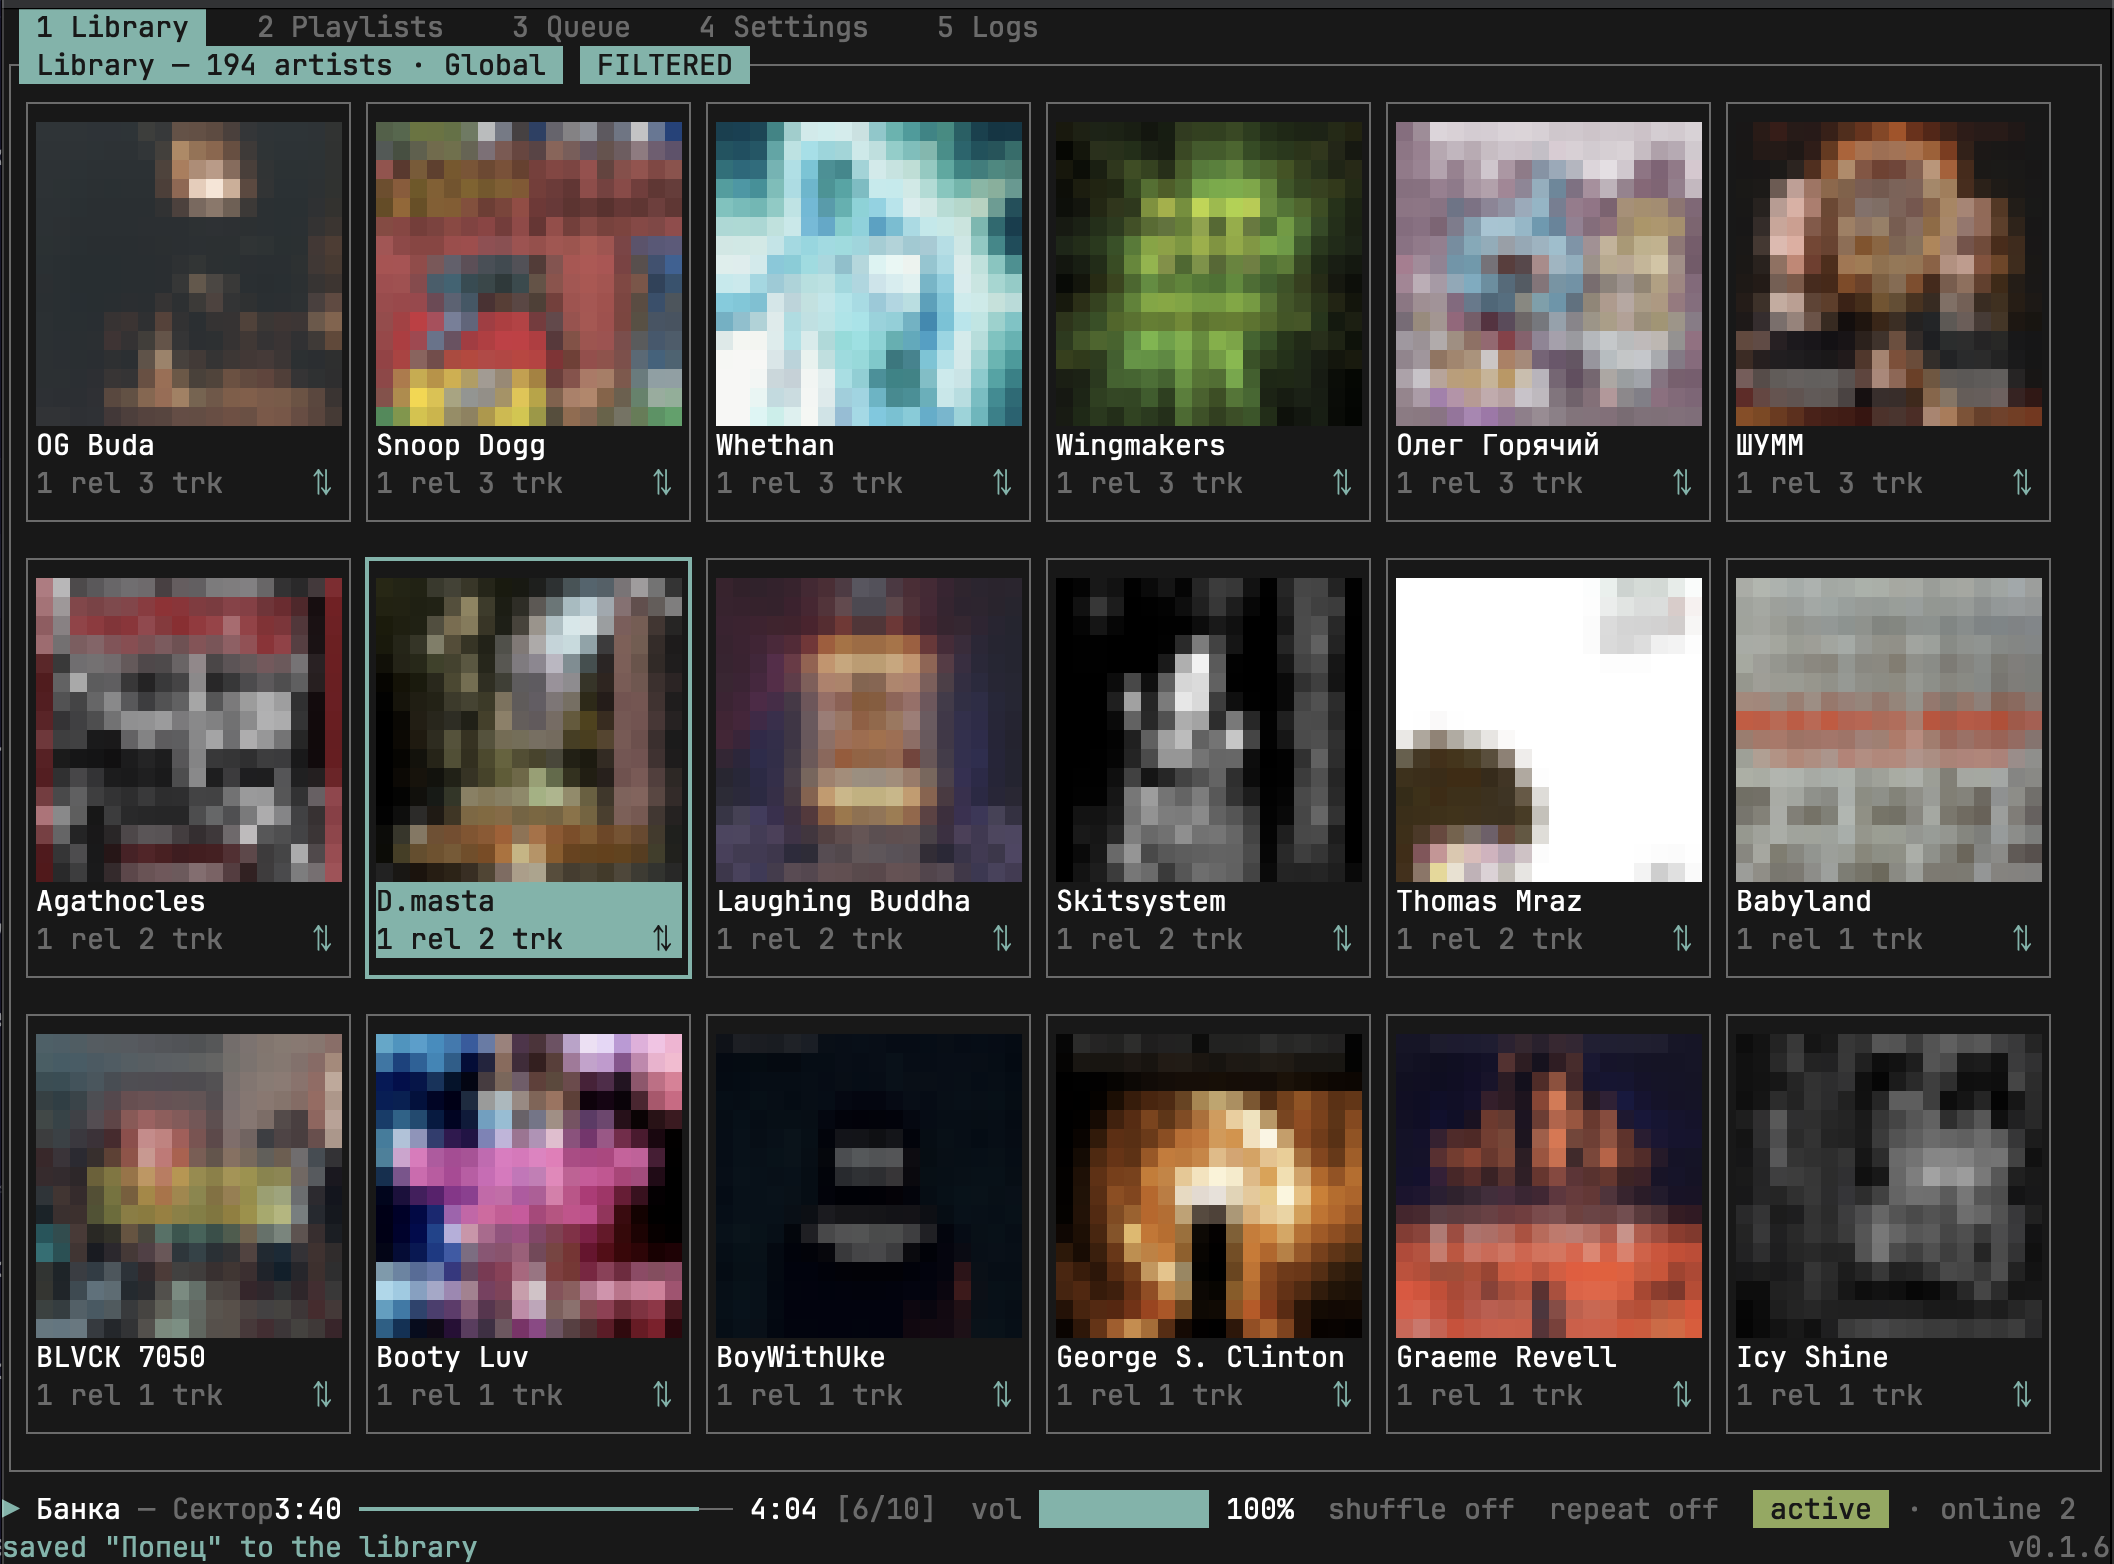The height and width of the screenshot is (1564, 2114).
Task: Click the sort arrows icon on BLVCK 7050 card
Action: [x=322, y=1395]
